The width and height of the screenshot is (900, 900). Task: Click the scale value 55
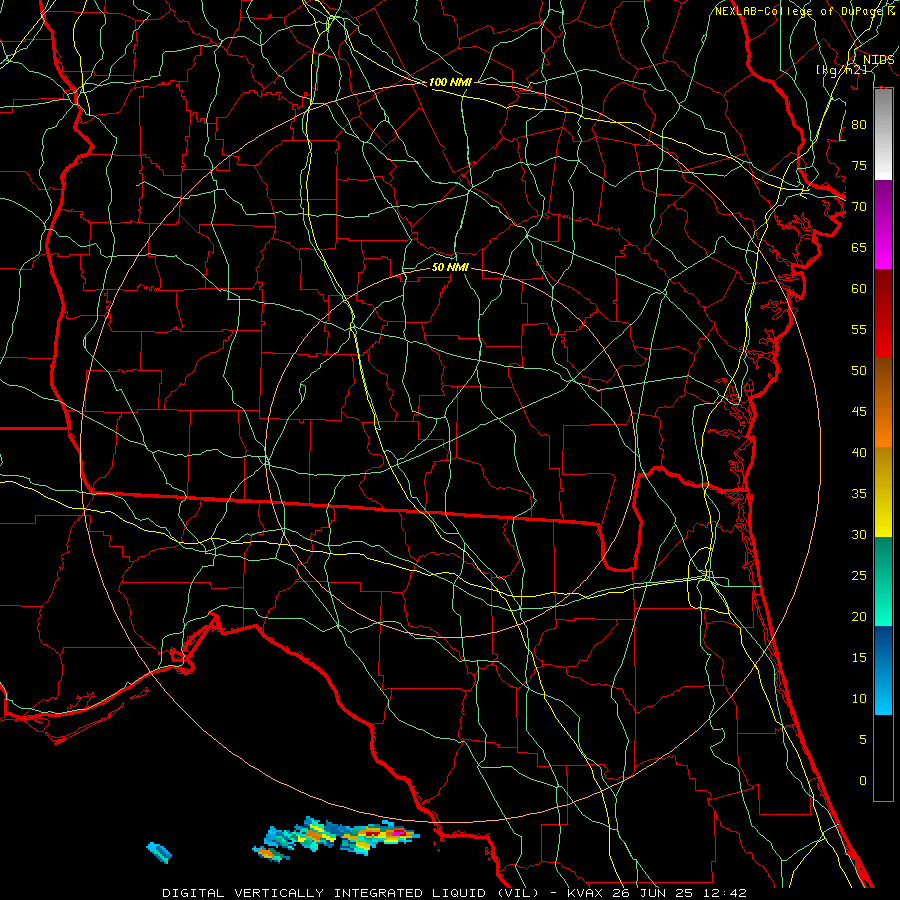point(859,329)
